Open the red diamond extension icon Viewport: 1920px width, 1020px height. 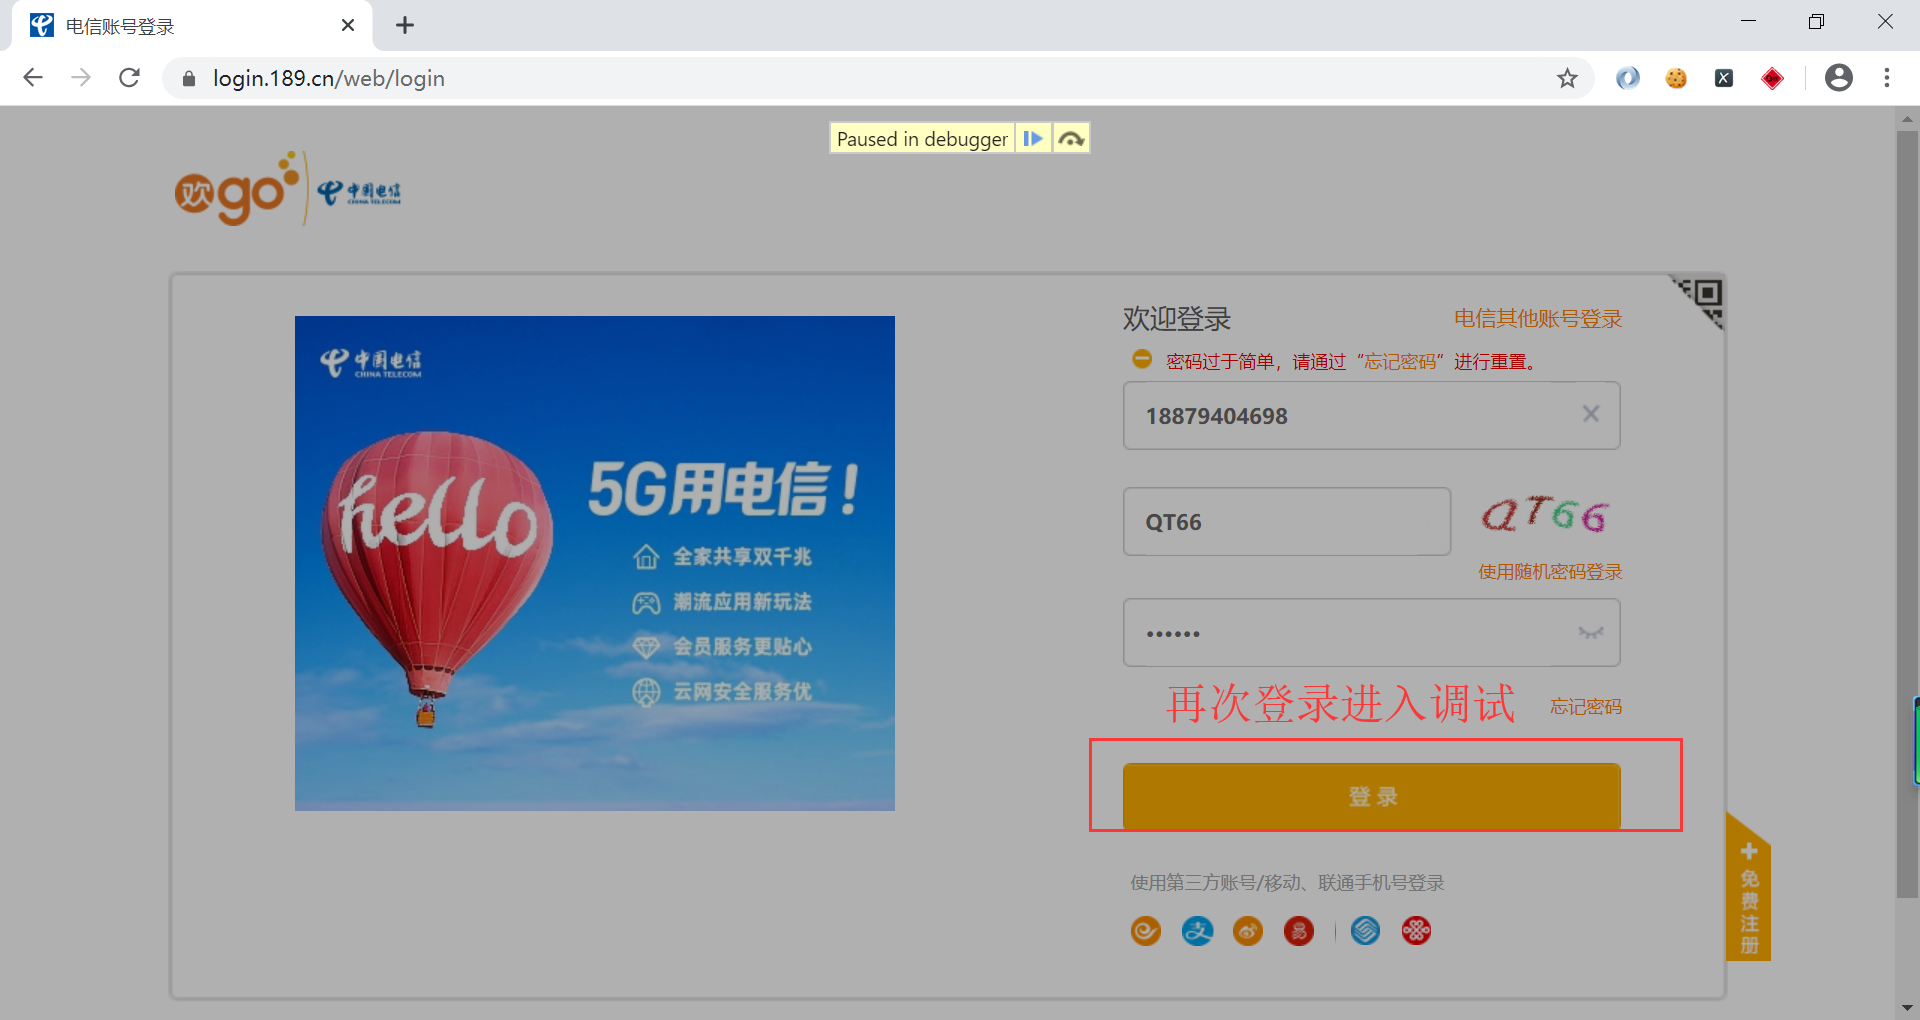click(1772, 78)
